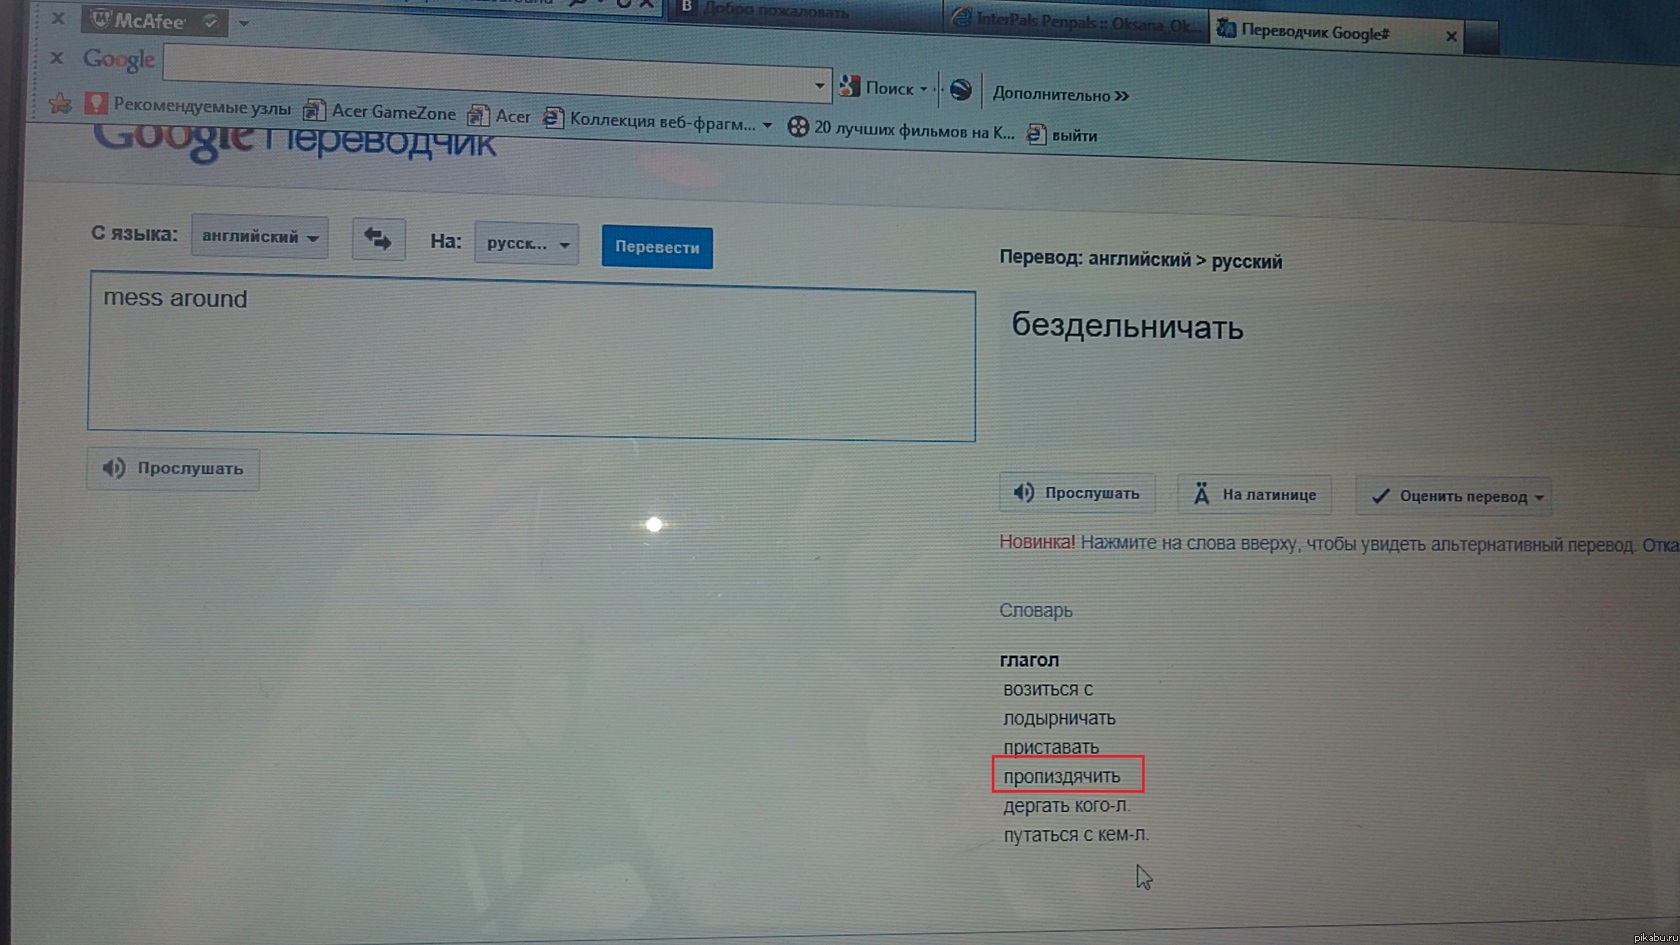
Task: Click the globe icon in Google toolbar
Action: (961, 90)
